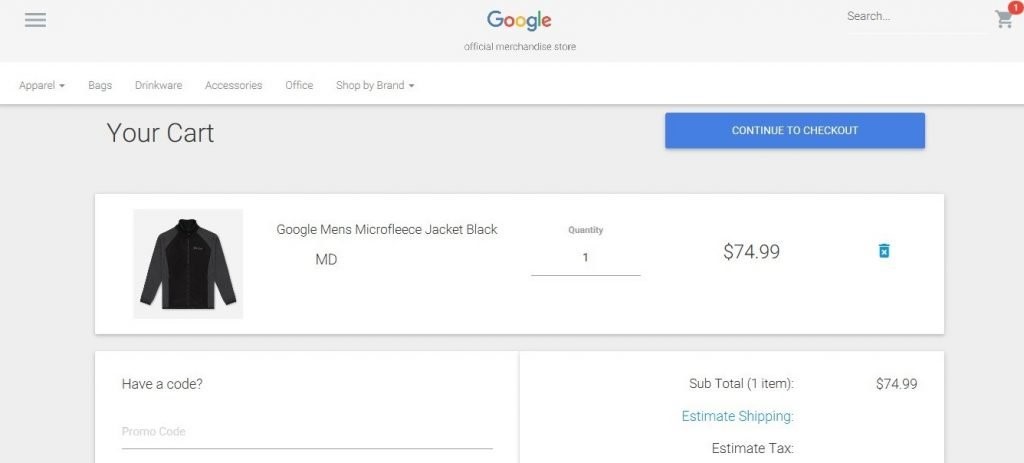Click the Google logo in the header
Viewport: 1024px width, 463px height.
[519, 20]
